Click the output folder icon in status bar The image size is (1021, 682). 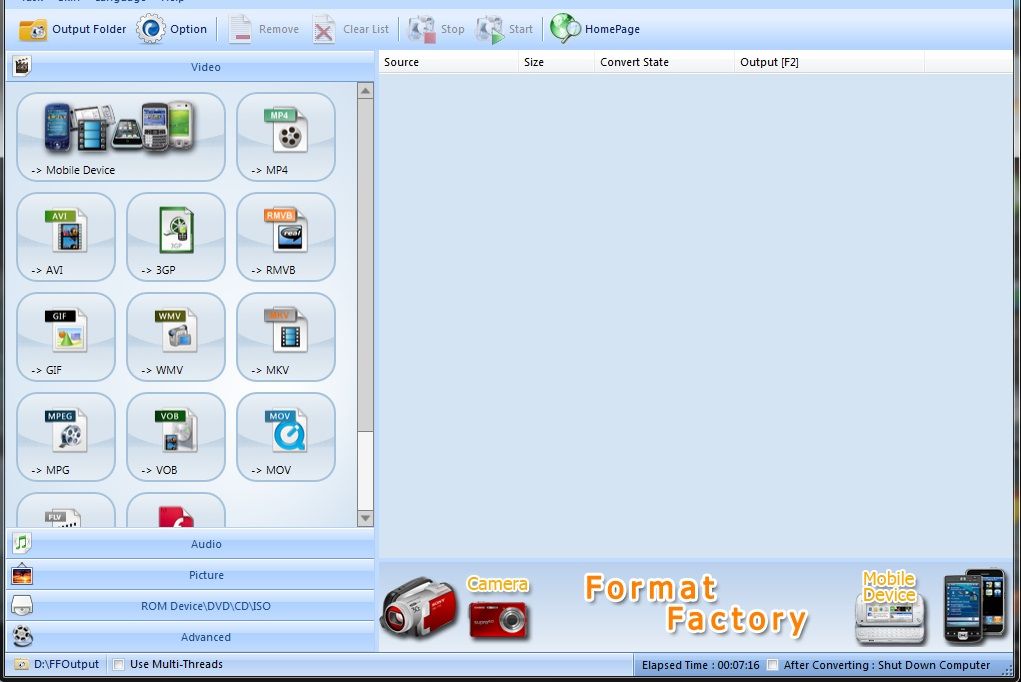tap(21, 664)
